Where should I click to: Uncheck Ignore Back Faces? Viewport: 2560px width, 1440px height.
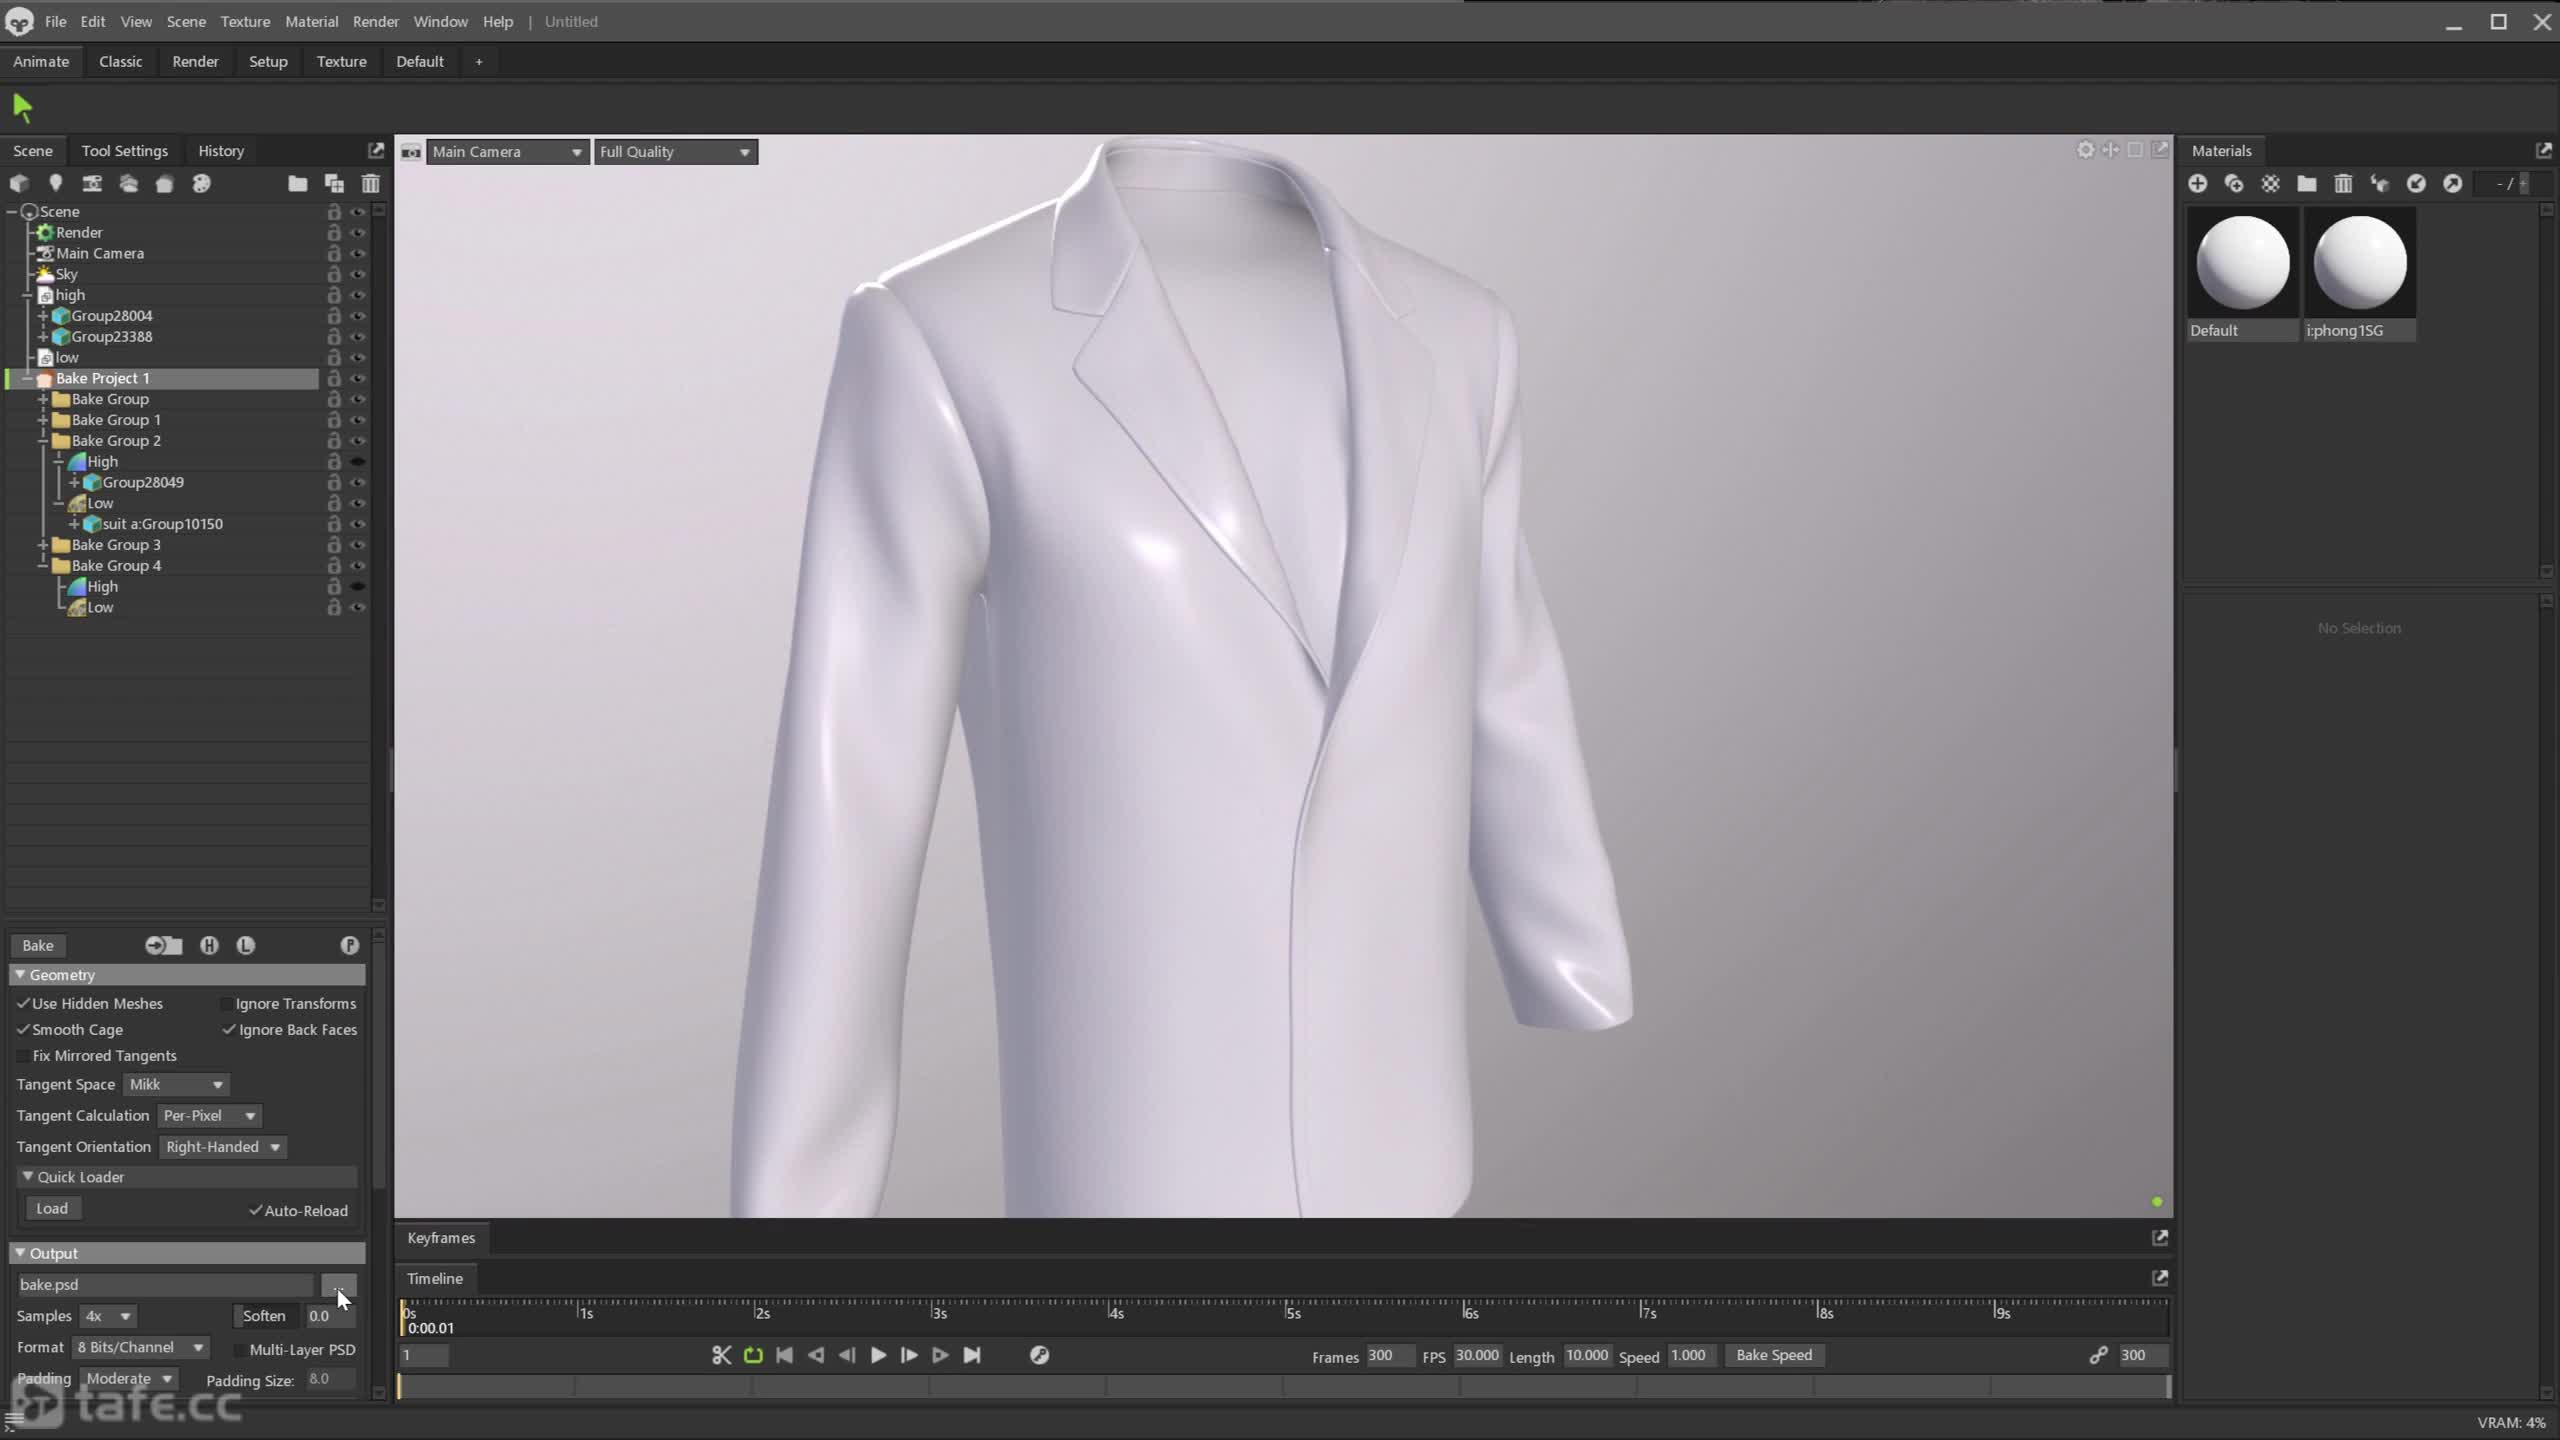[x=228, y=1029]
